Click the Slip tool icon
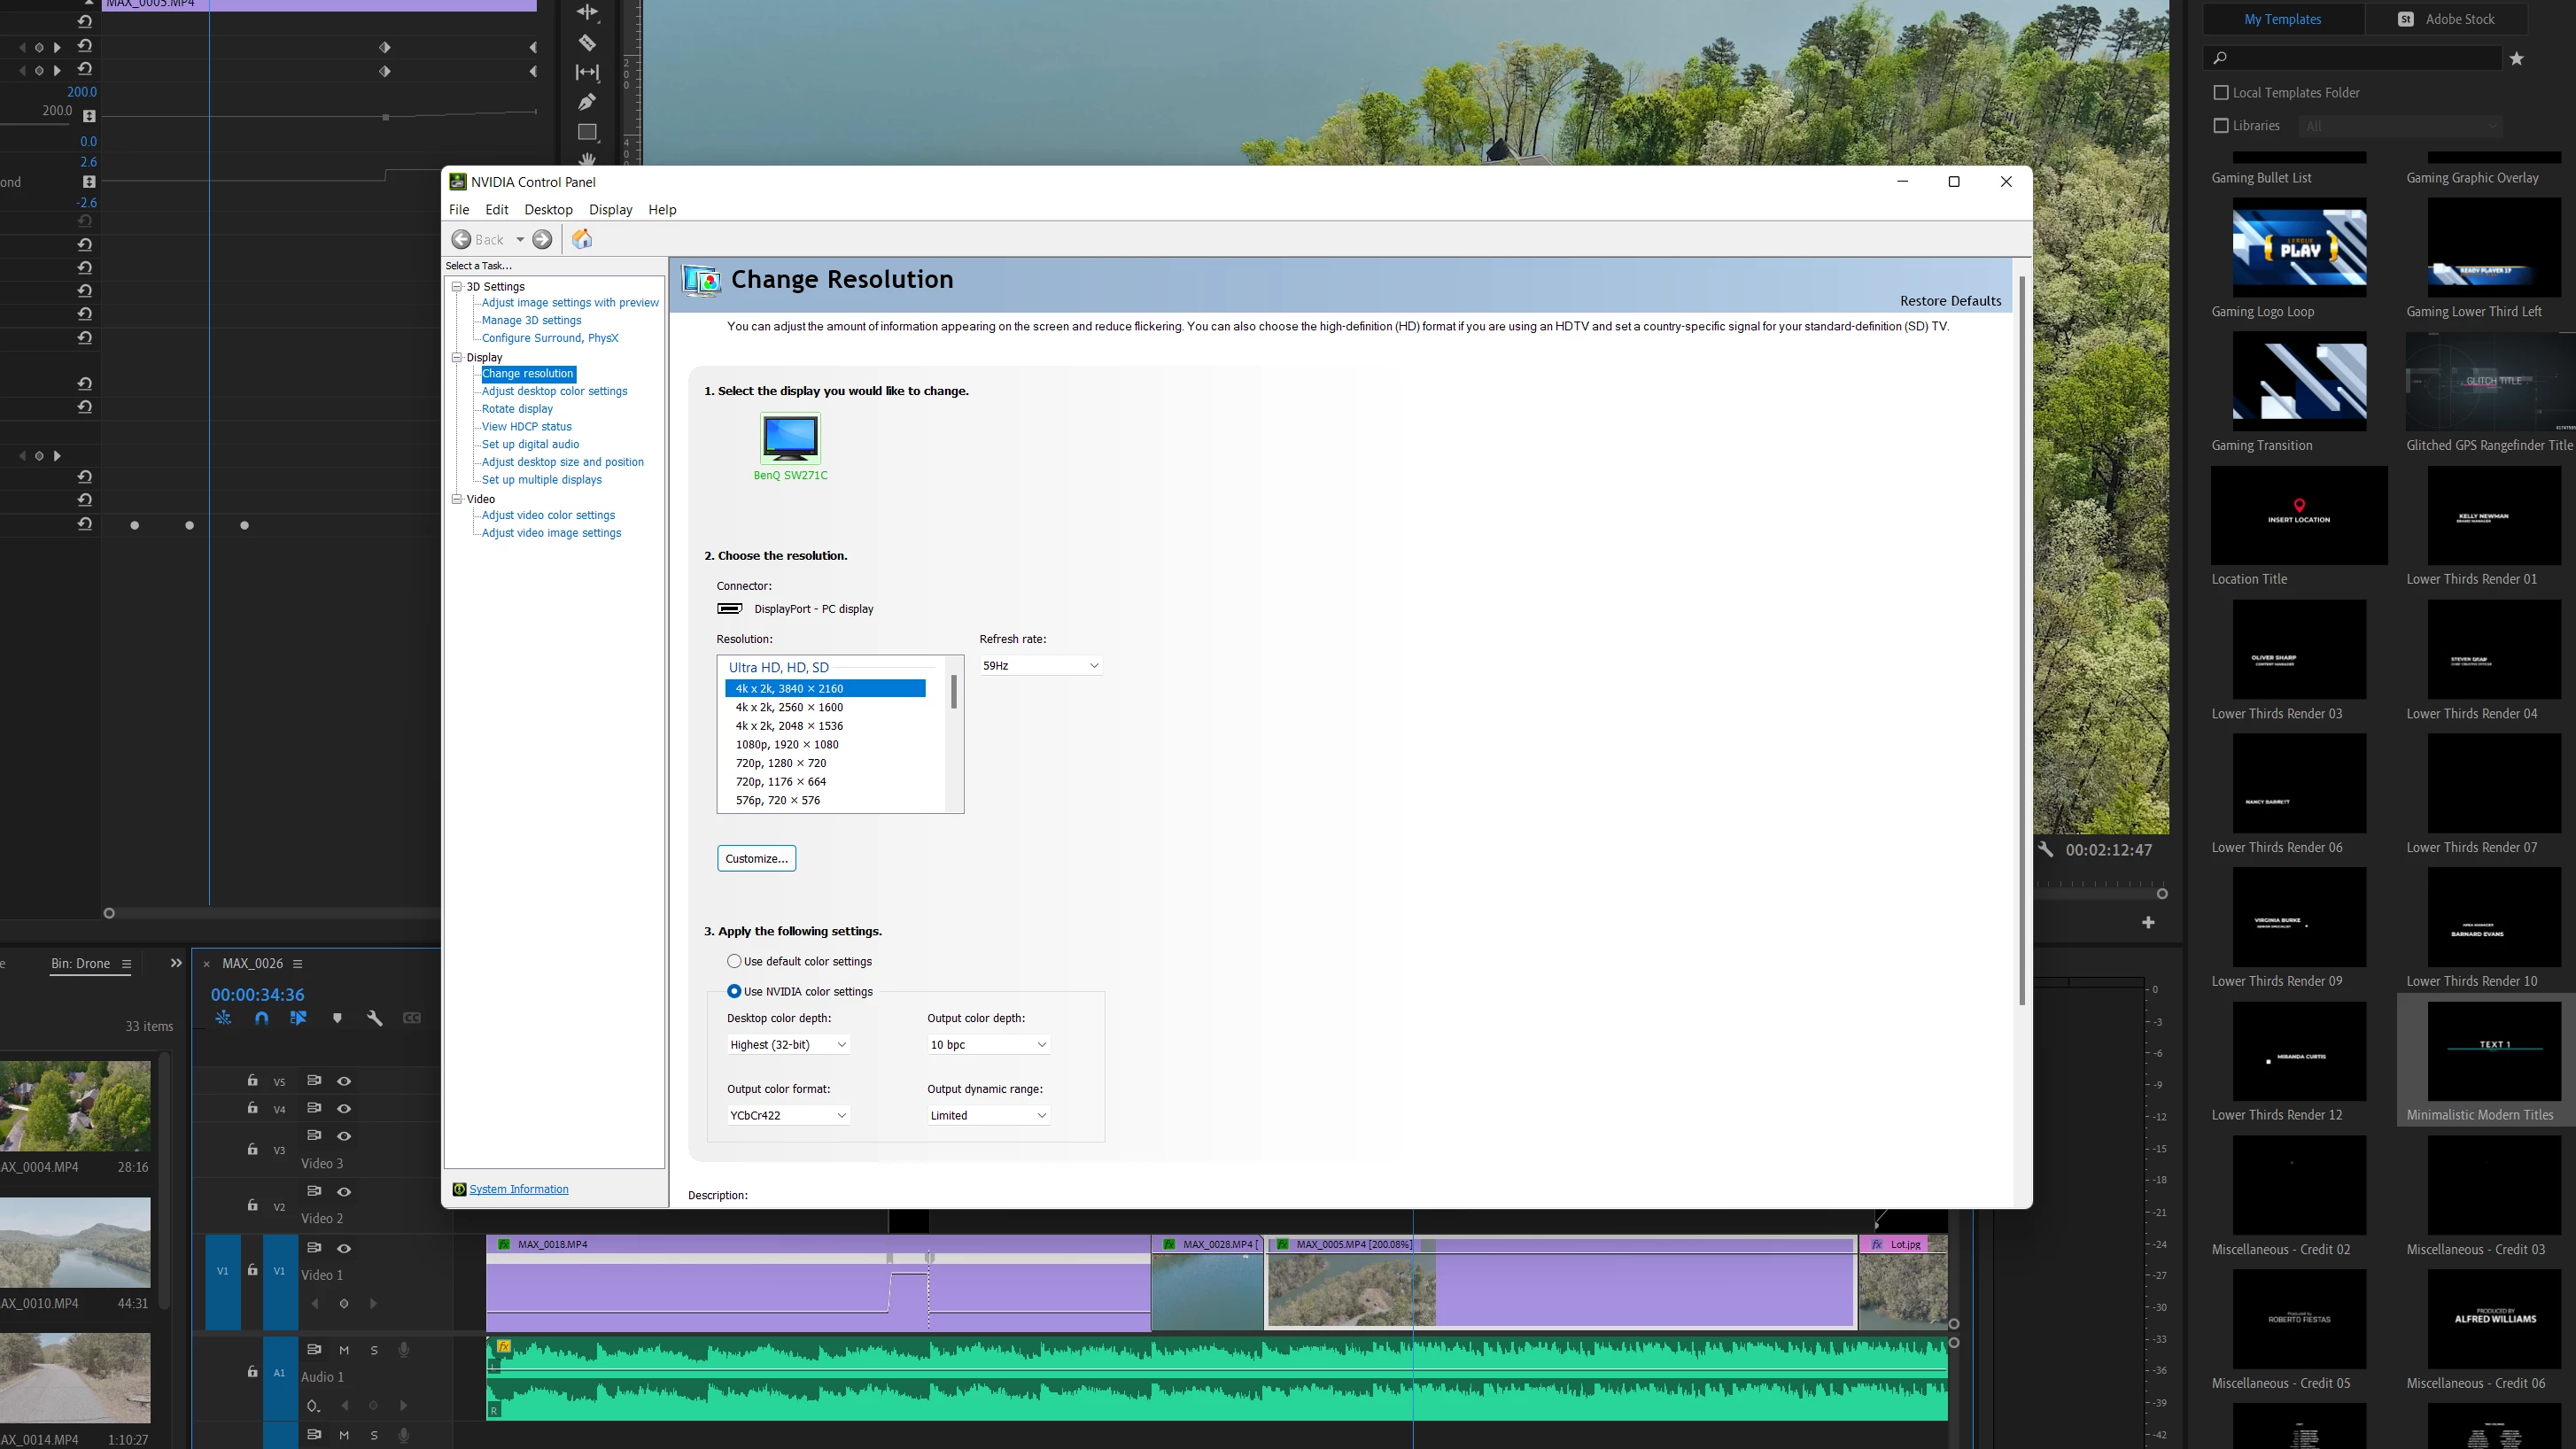 [587, 72]
